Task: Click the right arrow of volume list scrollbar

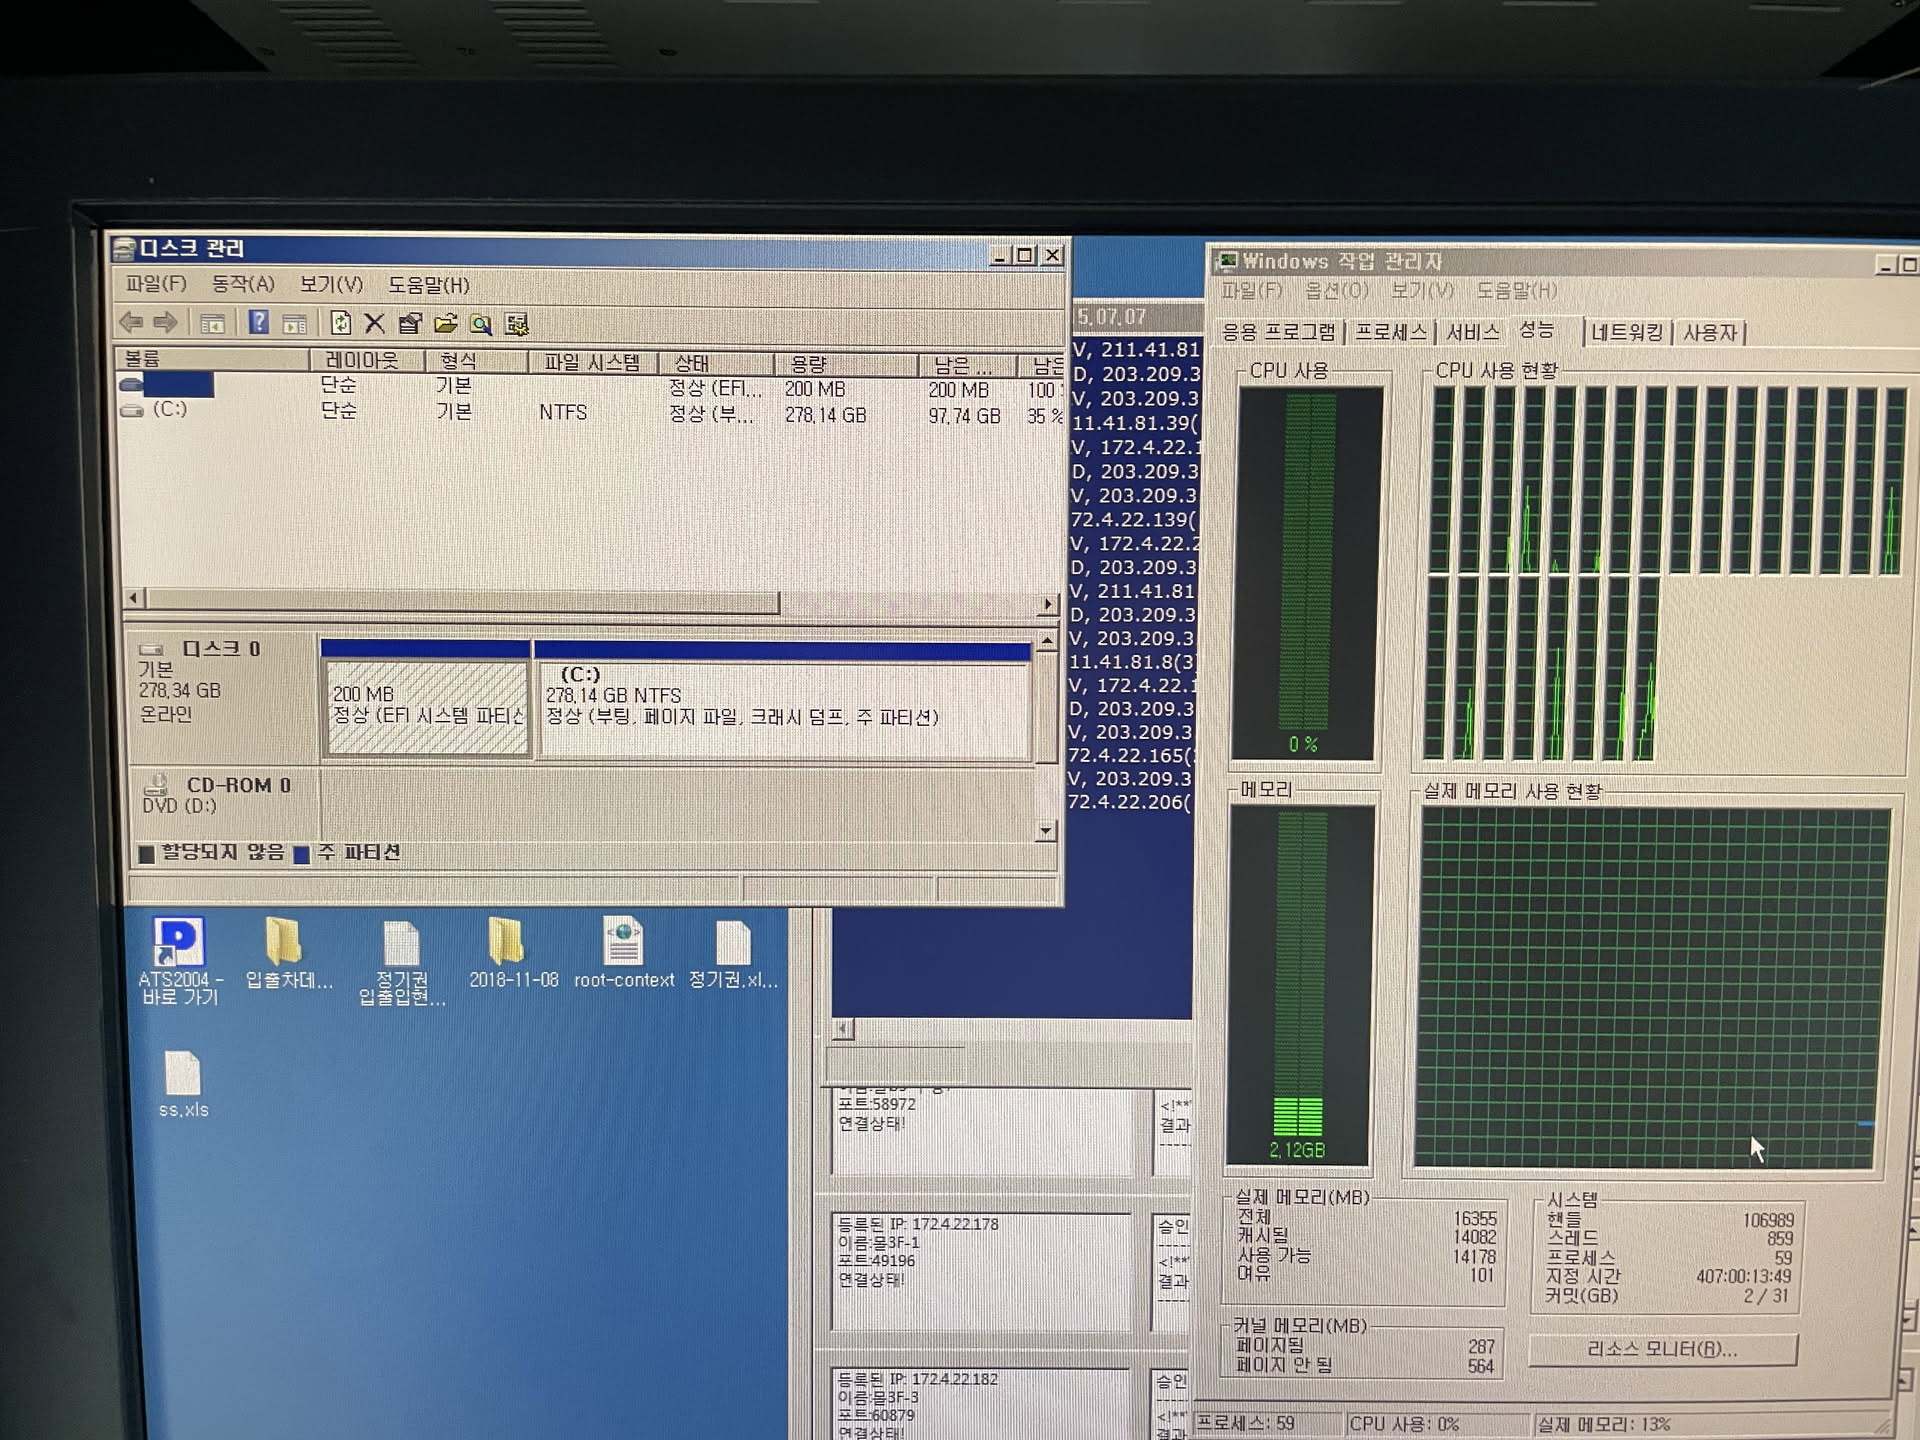Action: (x=1047, y=603)
